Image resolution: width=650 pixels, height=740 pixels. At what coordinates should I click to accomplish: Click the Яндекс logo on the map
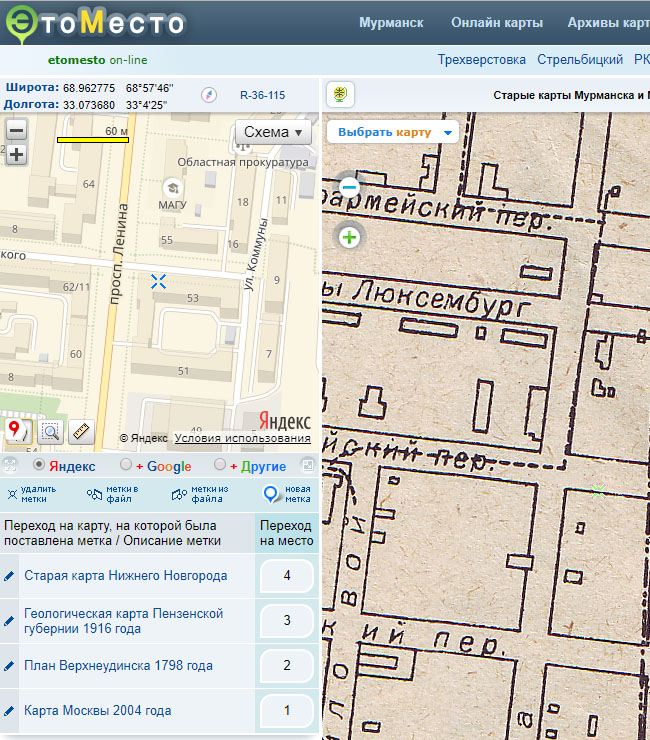pos(285,421)
